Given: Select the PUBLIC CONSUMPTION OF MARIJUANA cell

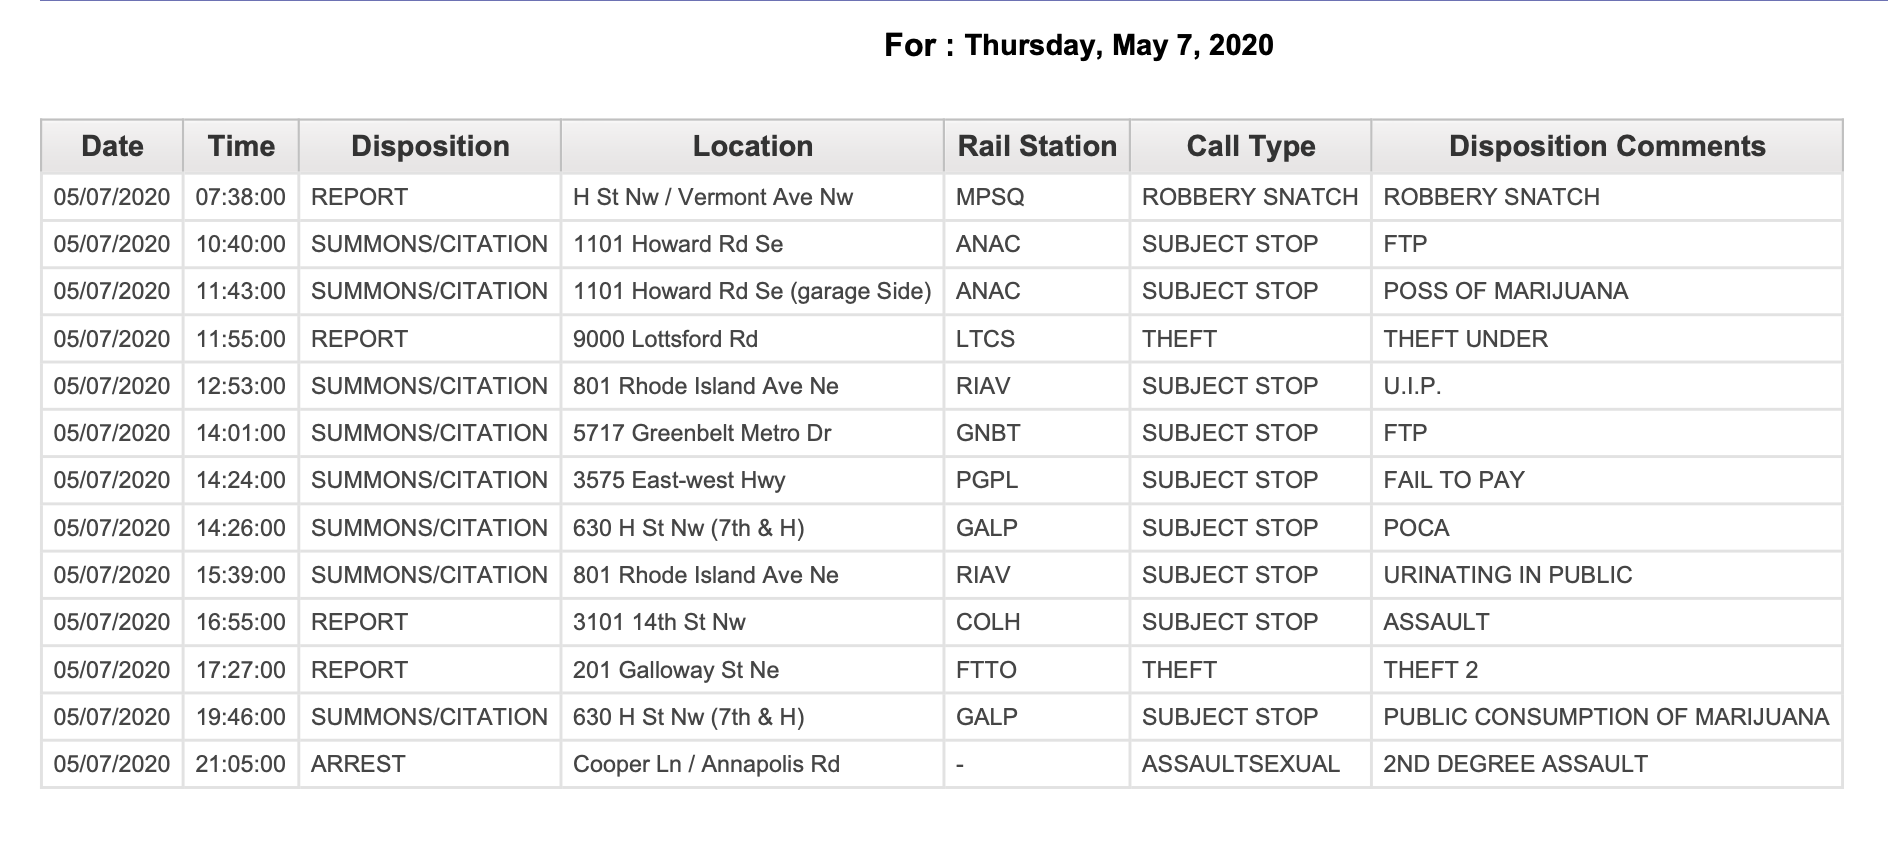Looking at the screenshot, I should click(x=1607, y=717).
